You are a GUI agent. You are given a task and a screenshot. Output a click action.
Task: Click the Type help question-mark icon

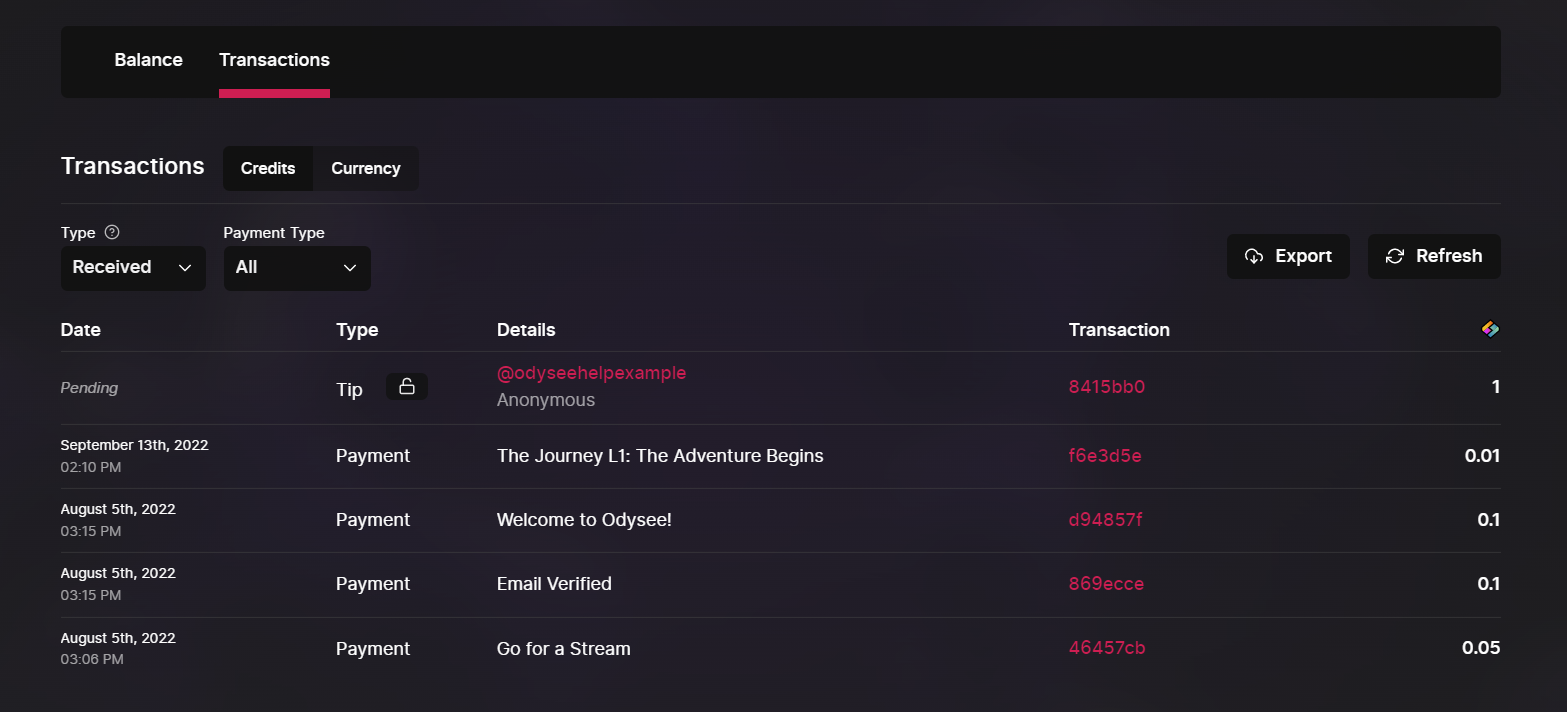[112, 233]
